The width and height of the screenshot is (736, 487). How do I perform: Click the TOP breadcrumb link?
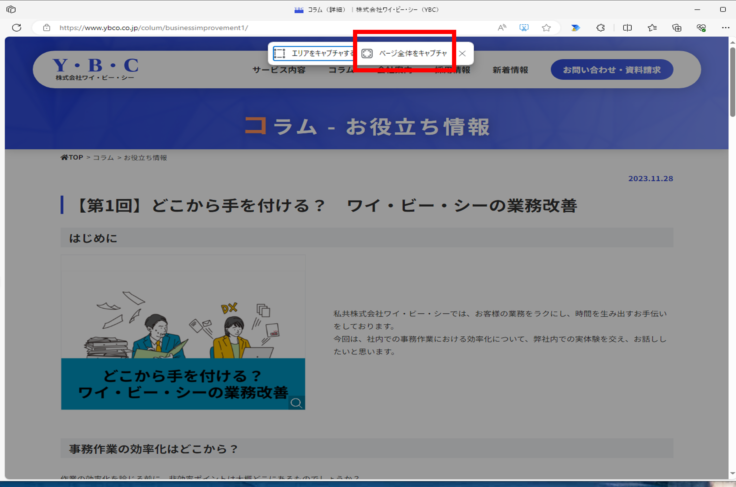tap(72, 158)
